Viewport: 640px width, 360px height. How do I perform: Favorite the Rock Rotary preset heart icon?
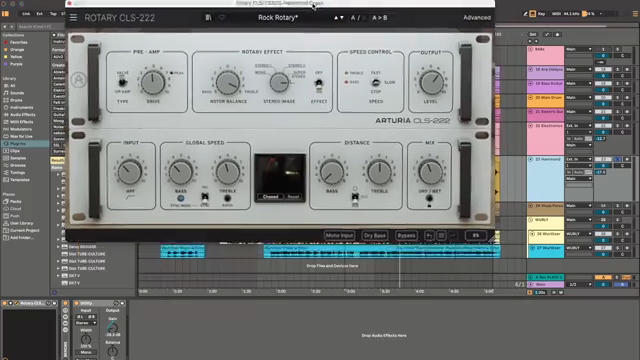pos(222,18)
